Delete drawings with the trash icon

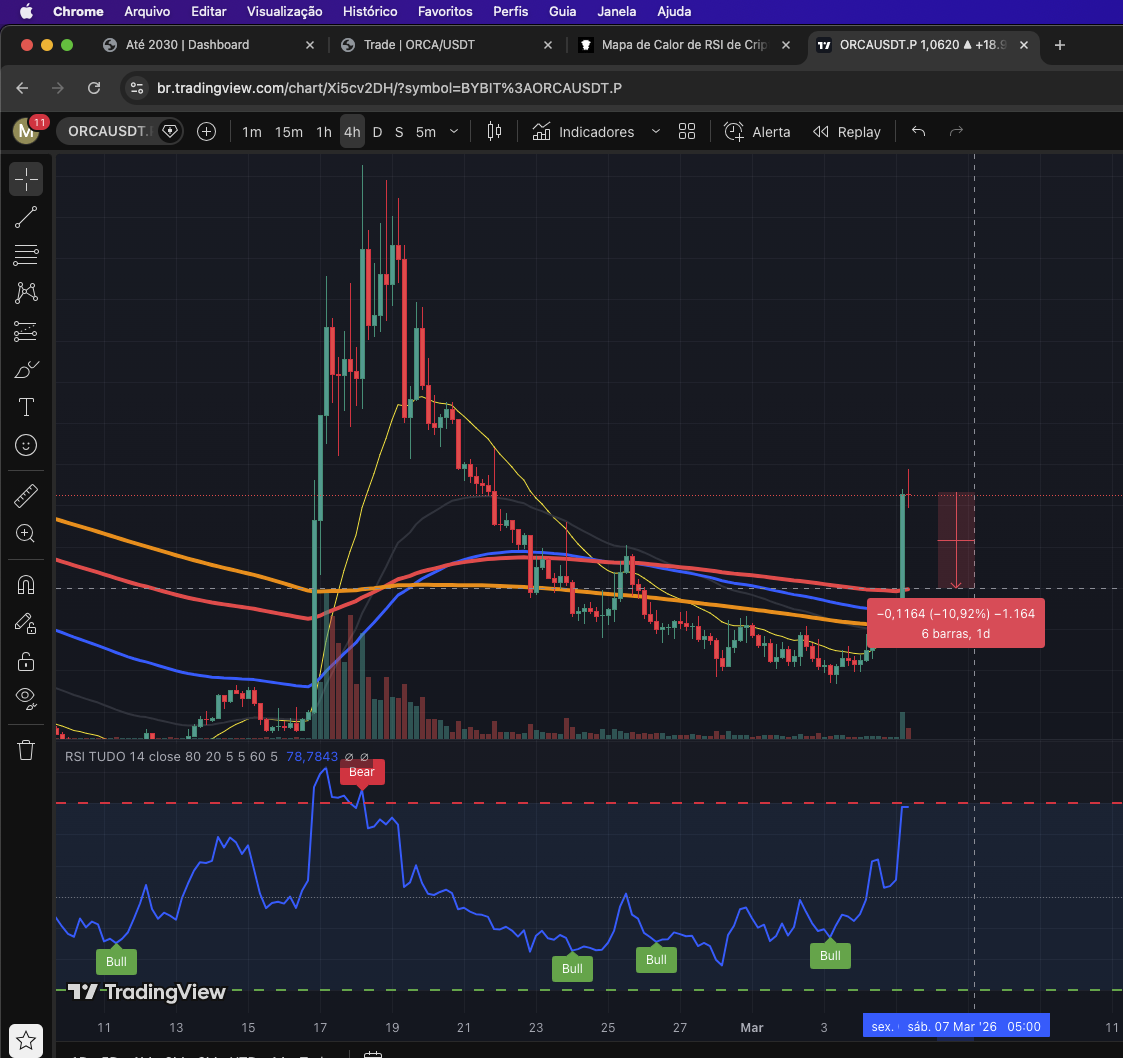pyautogui.click(x=26, y=749)
